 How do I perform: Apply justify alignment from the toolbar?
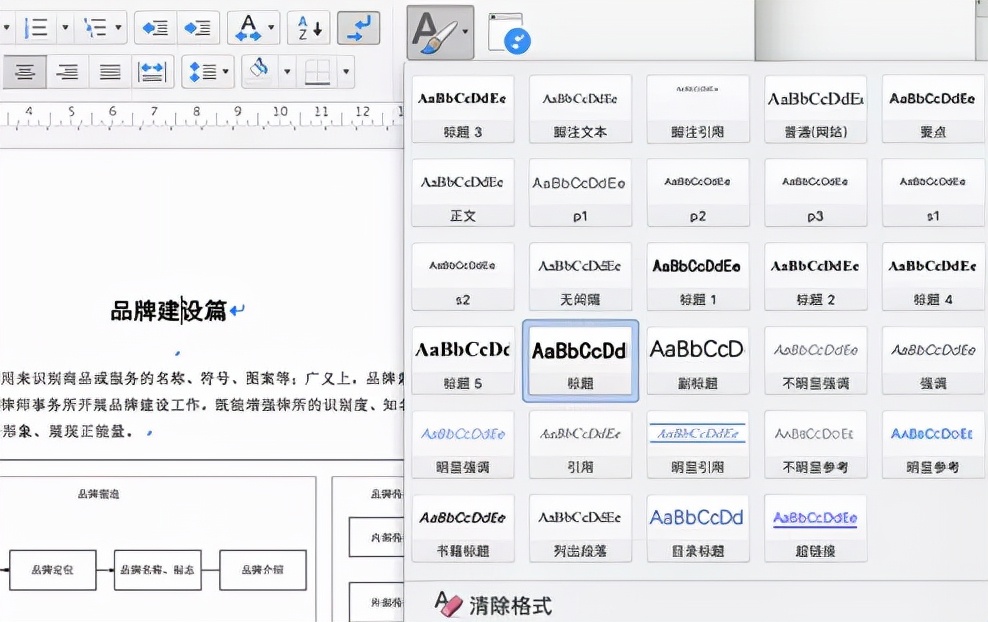click(109, 72)
